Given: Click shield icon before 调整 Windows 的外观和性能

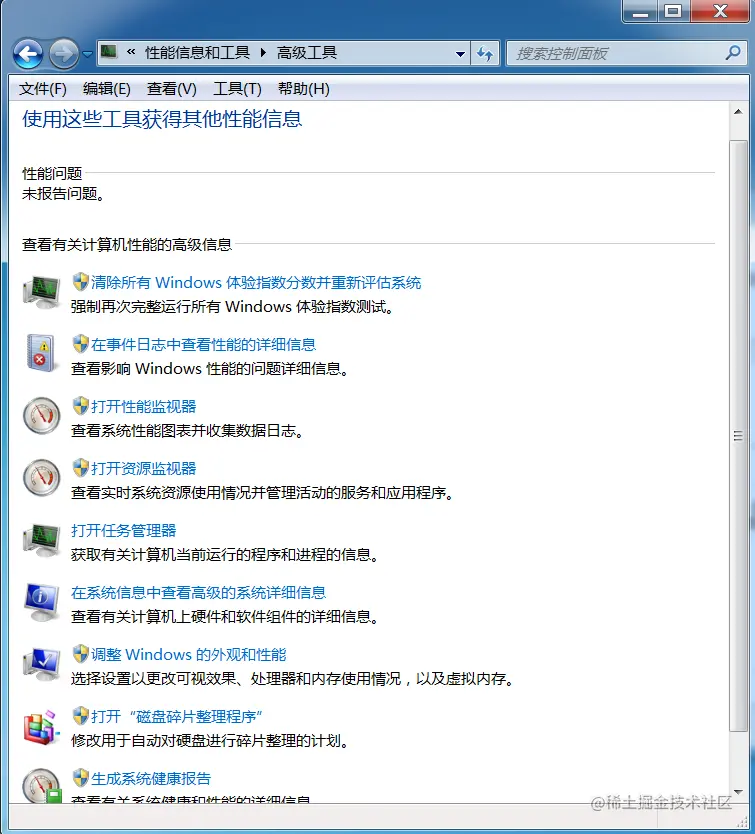Looking at the screenshot, I should tap(80, 654).
